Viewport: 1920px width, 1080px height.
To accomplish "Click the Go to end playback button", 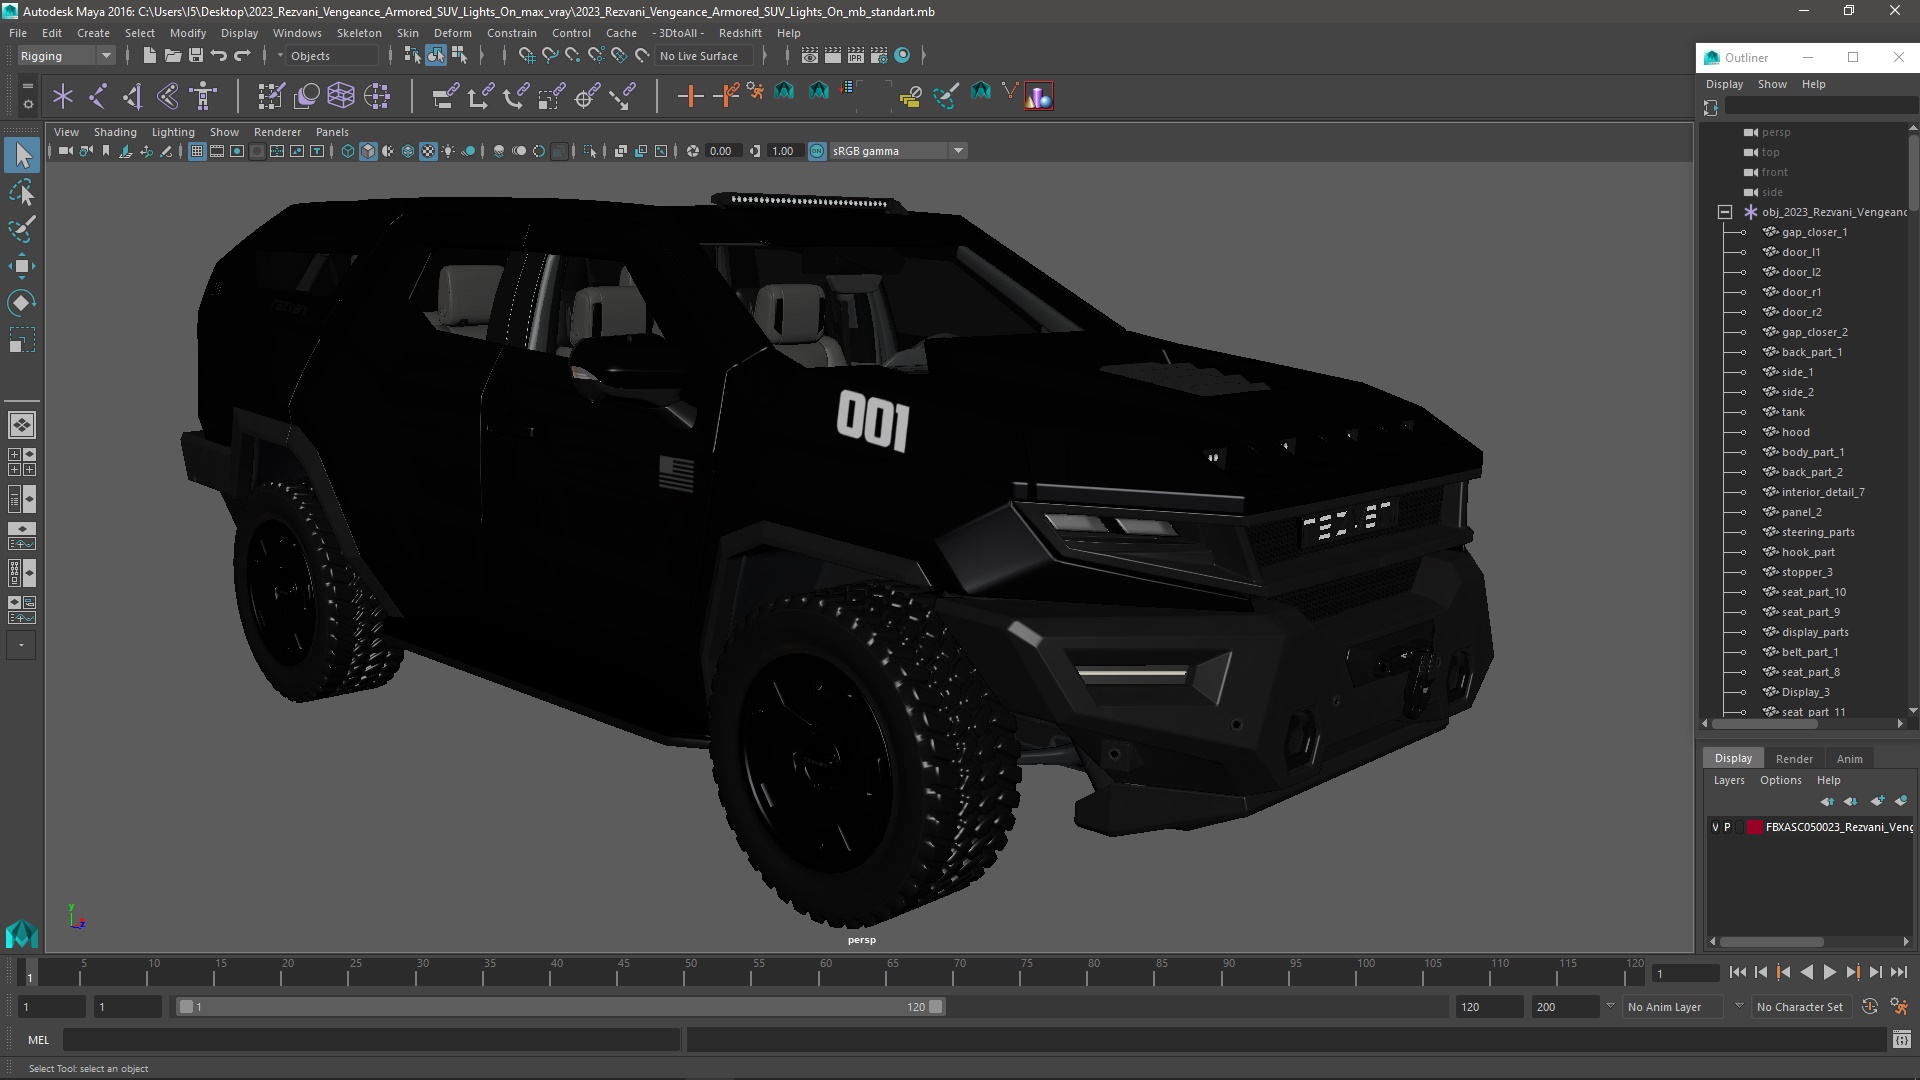I will coord(1898,972).
